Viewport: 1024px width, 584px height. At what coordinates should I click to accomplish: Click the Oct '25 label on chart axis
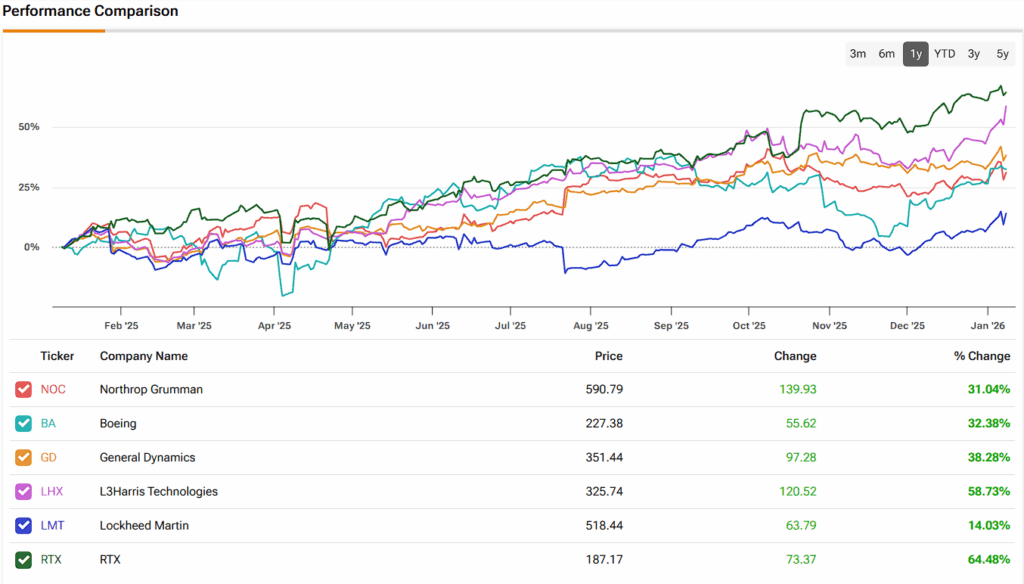click(748, 325)
